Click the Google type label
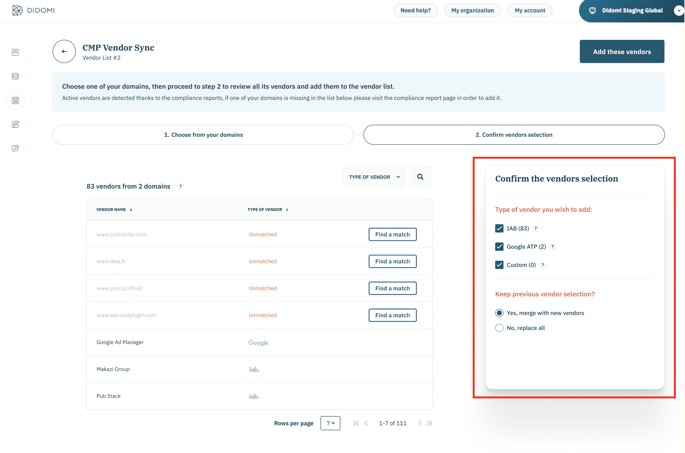The height and width of the screenshot is (453, 685). (x=258, y=343)
